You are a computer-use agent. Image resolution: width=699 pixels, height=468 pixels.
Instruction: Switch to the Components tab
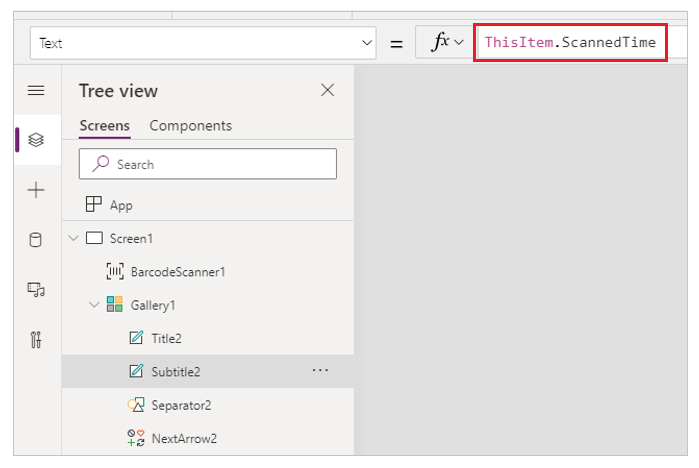point(190,126)
